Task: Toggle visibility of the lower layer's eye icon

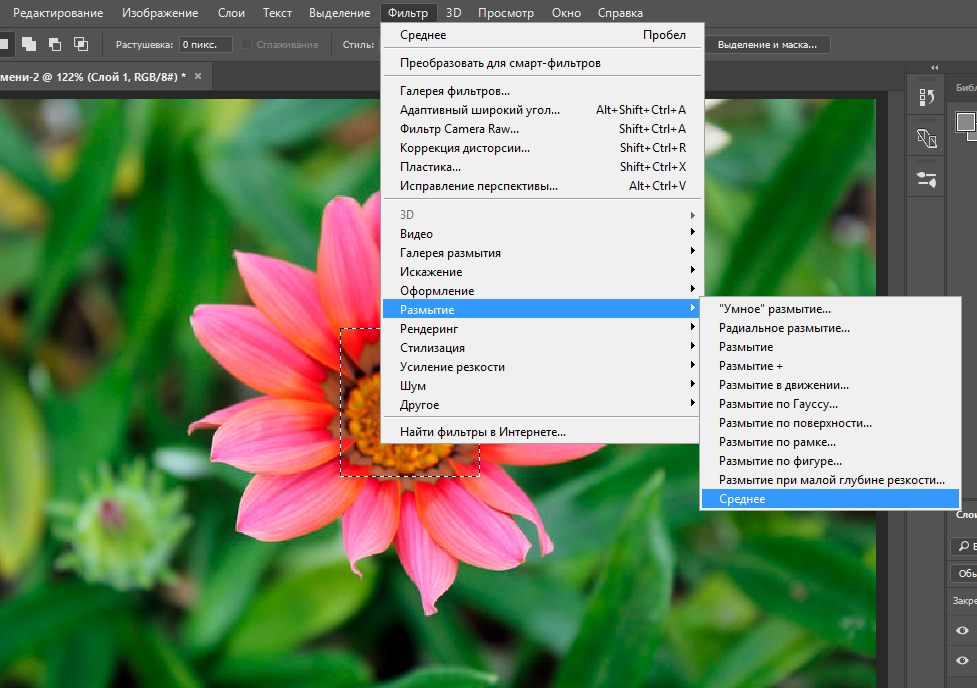Action: pos(962,660)
